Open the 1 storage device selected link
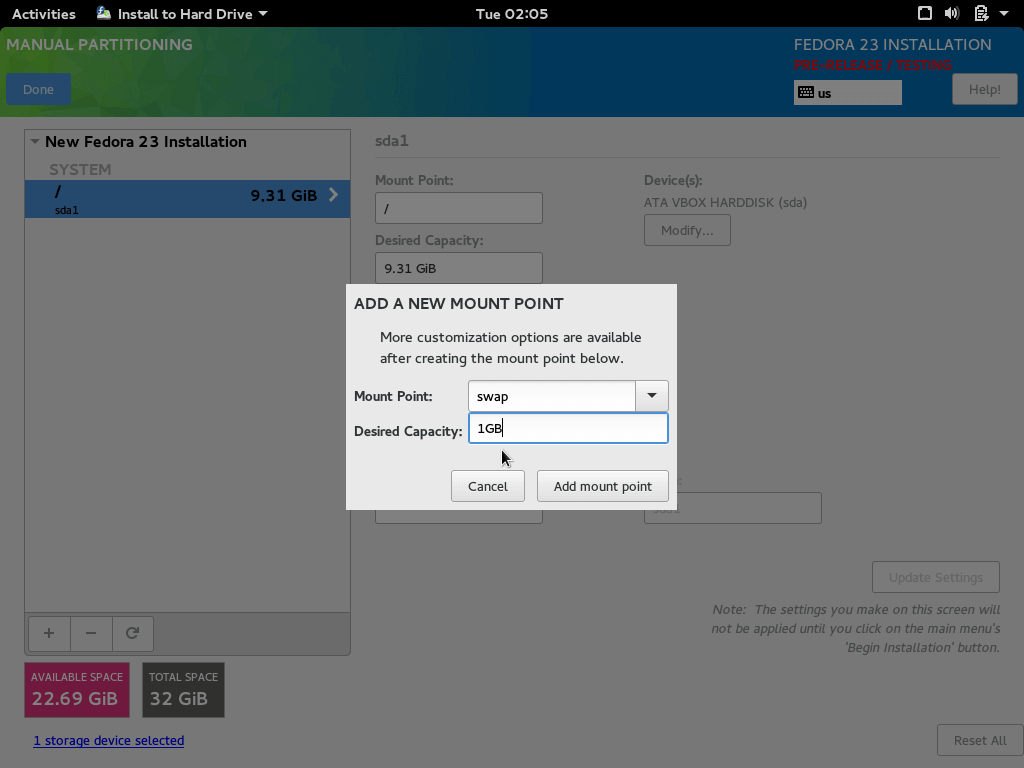The height and width of the screenshot is (768, 1024). point(108,741)
